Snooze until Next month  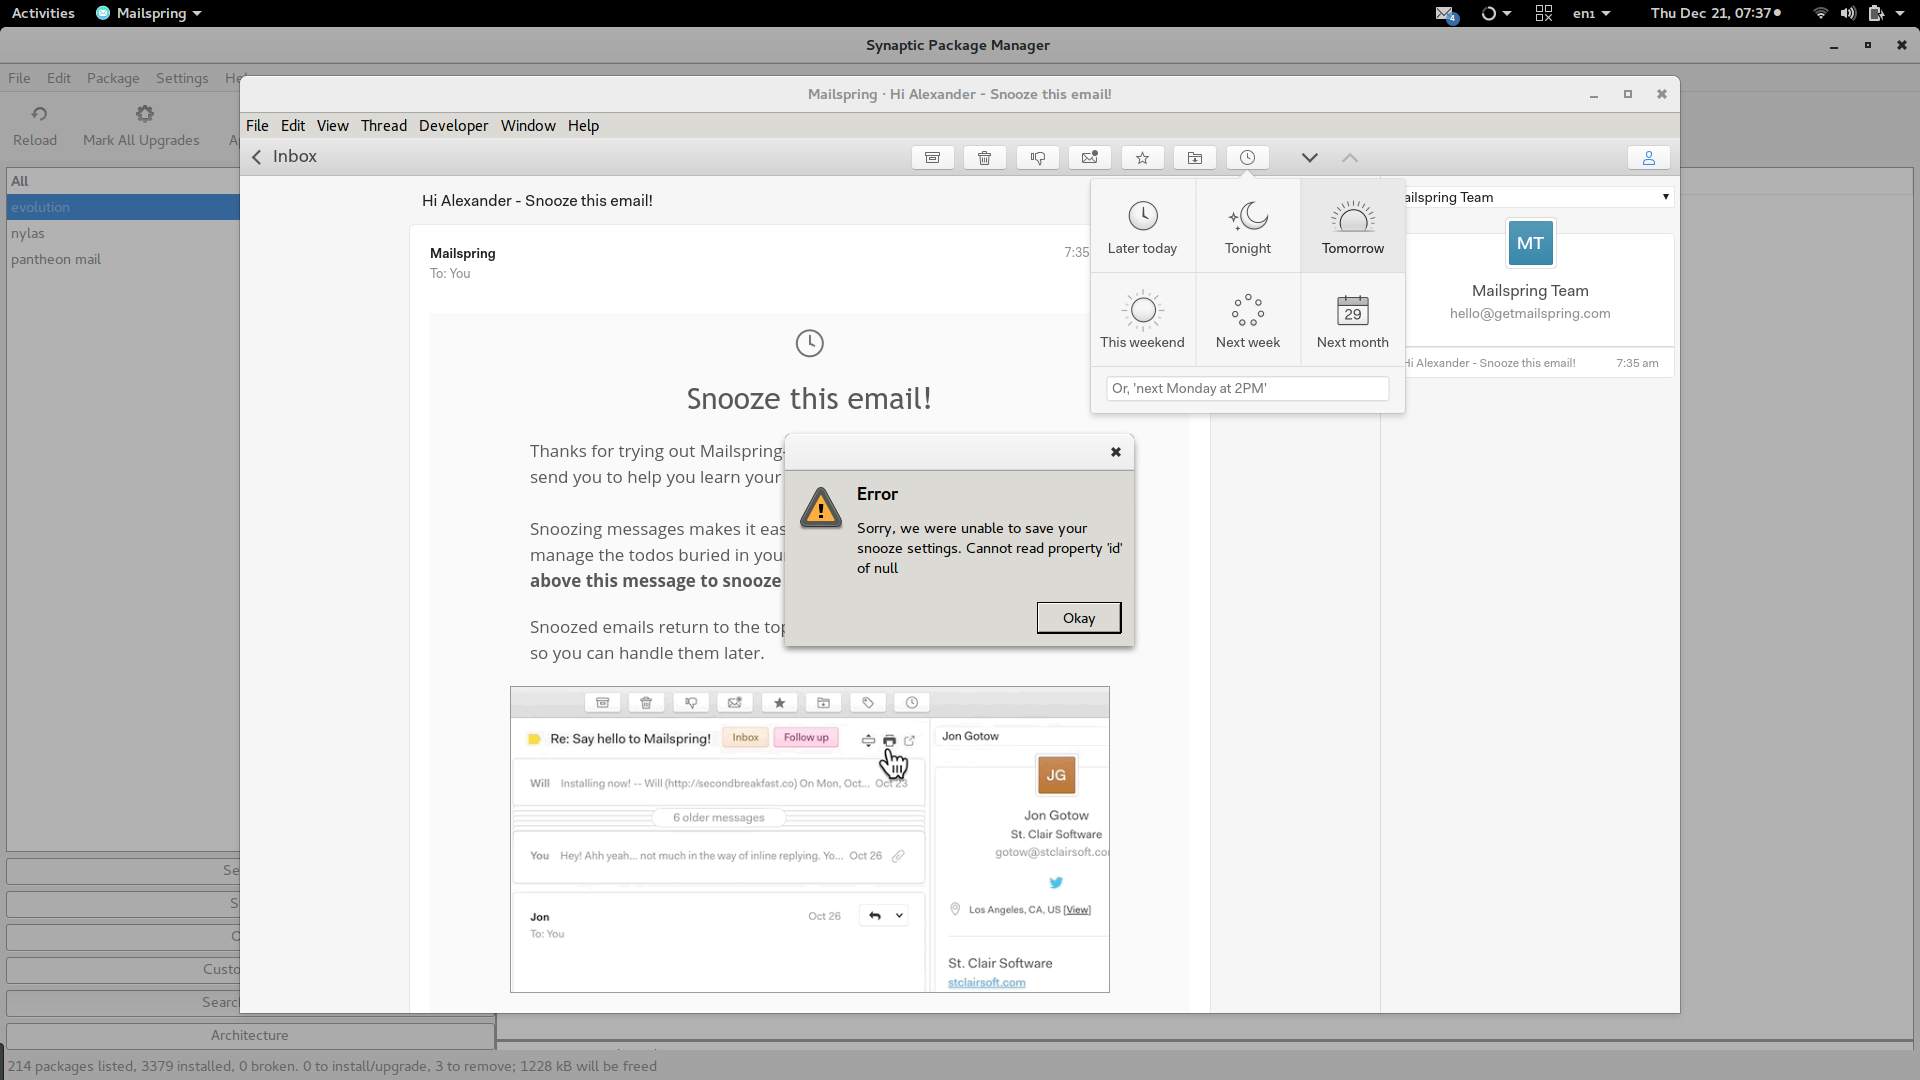(x=1353, y=320)
